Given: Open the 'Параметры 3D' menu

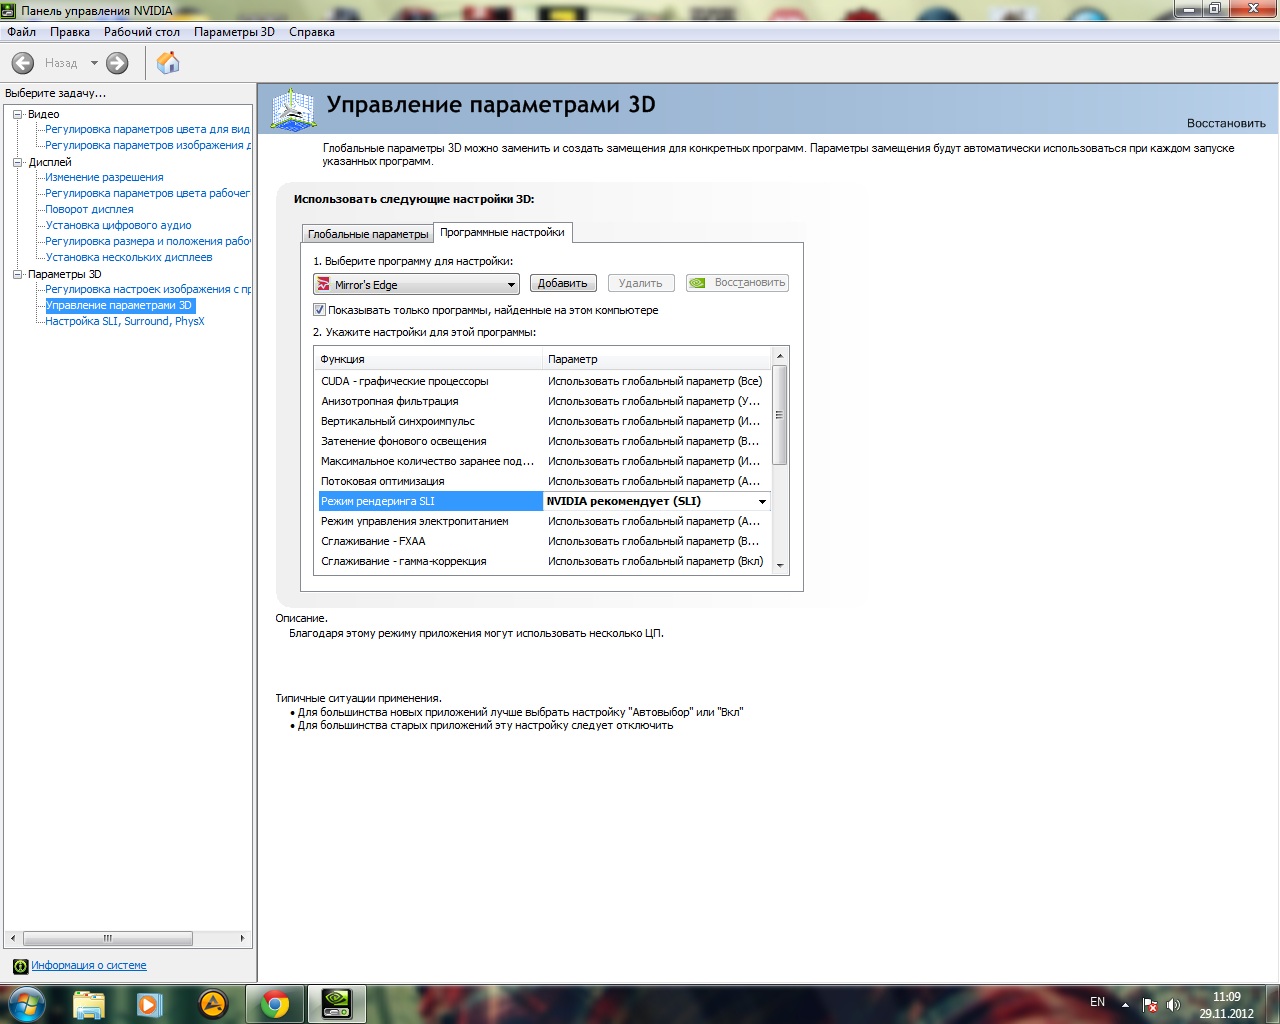Looking at the screenshot, I should tap(234, 32).
